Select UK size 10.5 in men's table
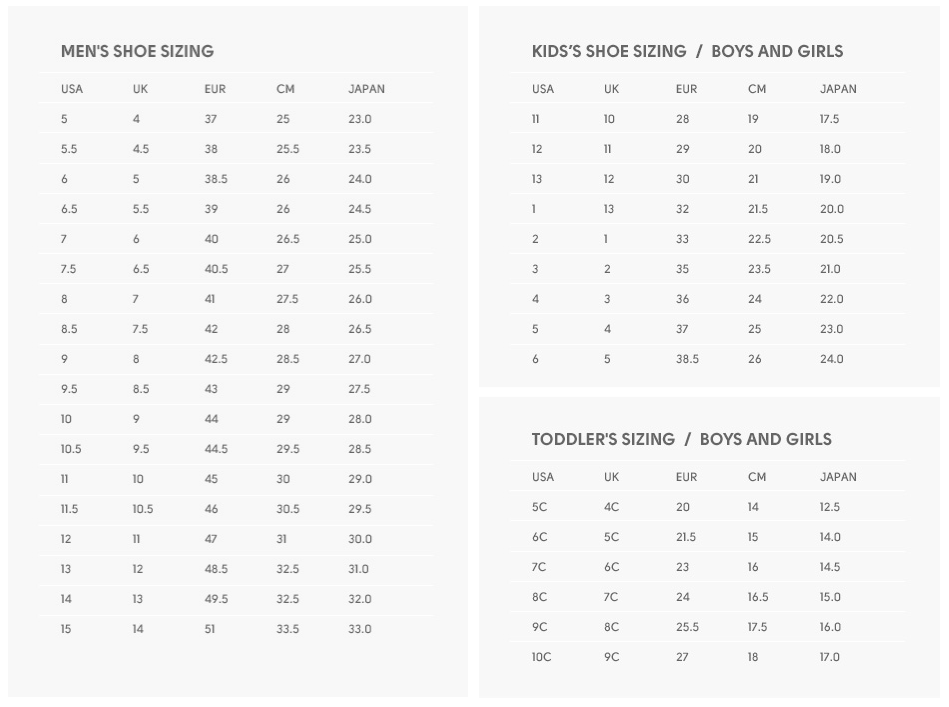949x707 pixels. [x=143, y=509]
